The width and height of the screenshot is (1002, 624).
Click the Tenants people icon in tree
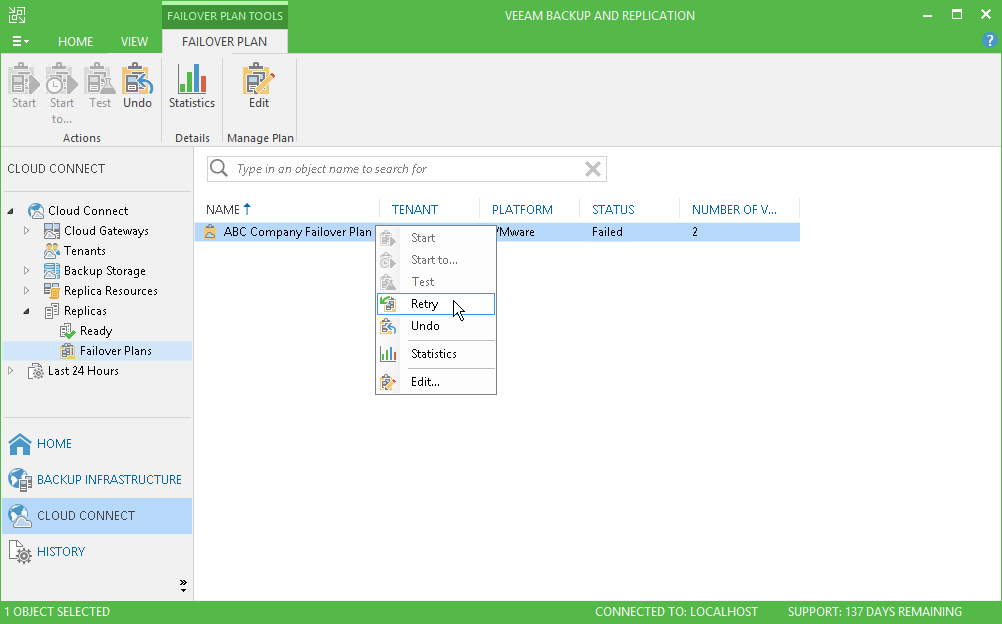52,251
